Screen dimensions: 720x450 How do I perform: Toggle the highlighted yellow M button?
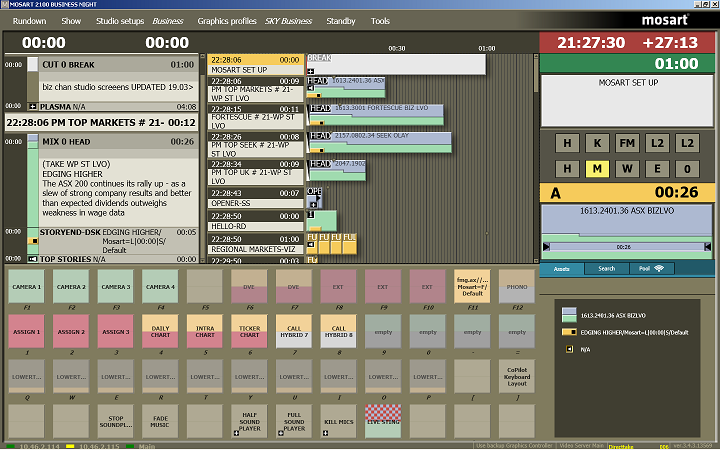(x=598, y=168)
